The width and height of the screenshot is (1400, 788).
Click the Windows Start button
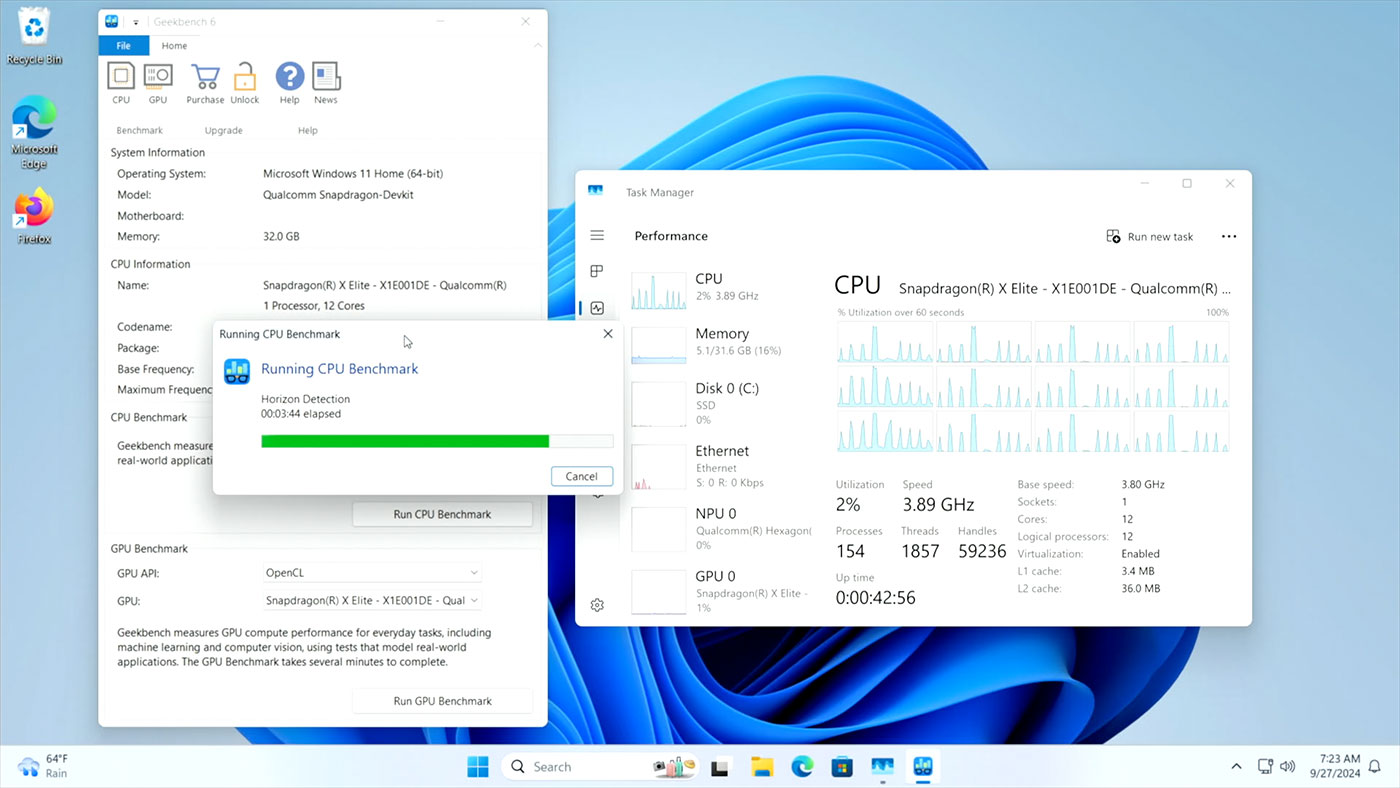pos(478,767)
